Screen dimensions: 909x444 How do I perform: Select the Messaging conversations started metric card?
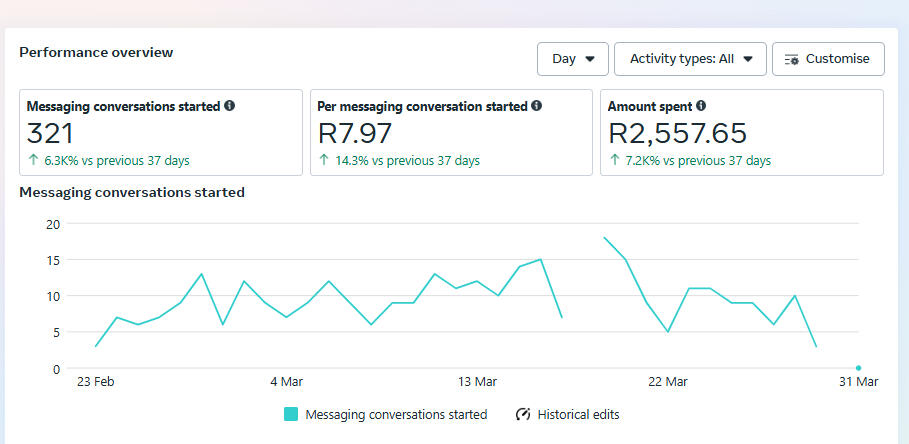(161, 132)
